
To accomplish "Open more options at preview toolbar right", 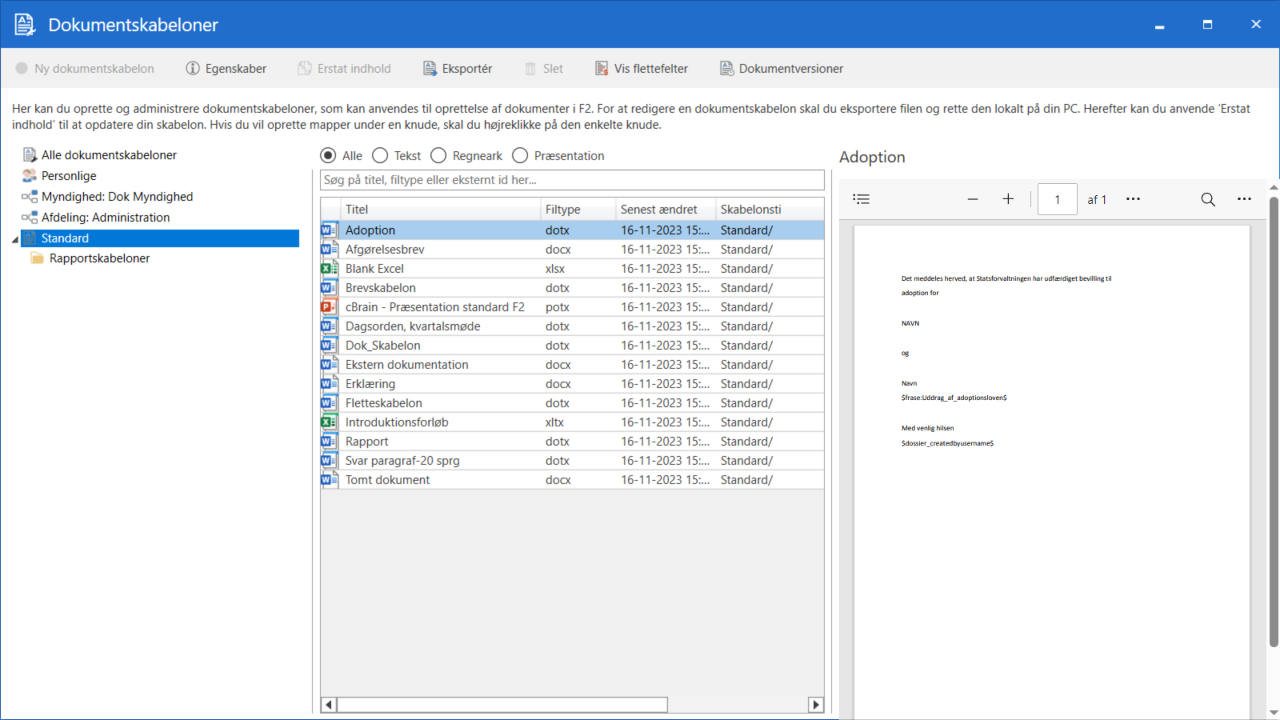I will pos(1244,199).
